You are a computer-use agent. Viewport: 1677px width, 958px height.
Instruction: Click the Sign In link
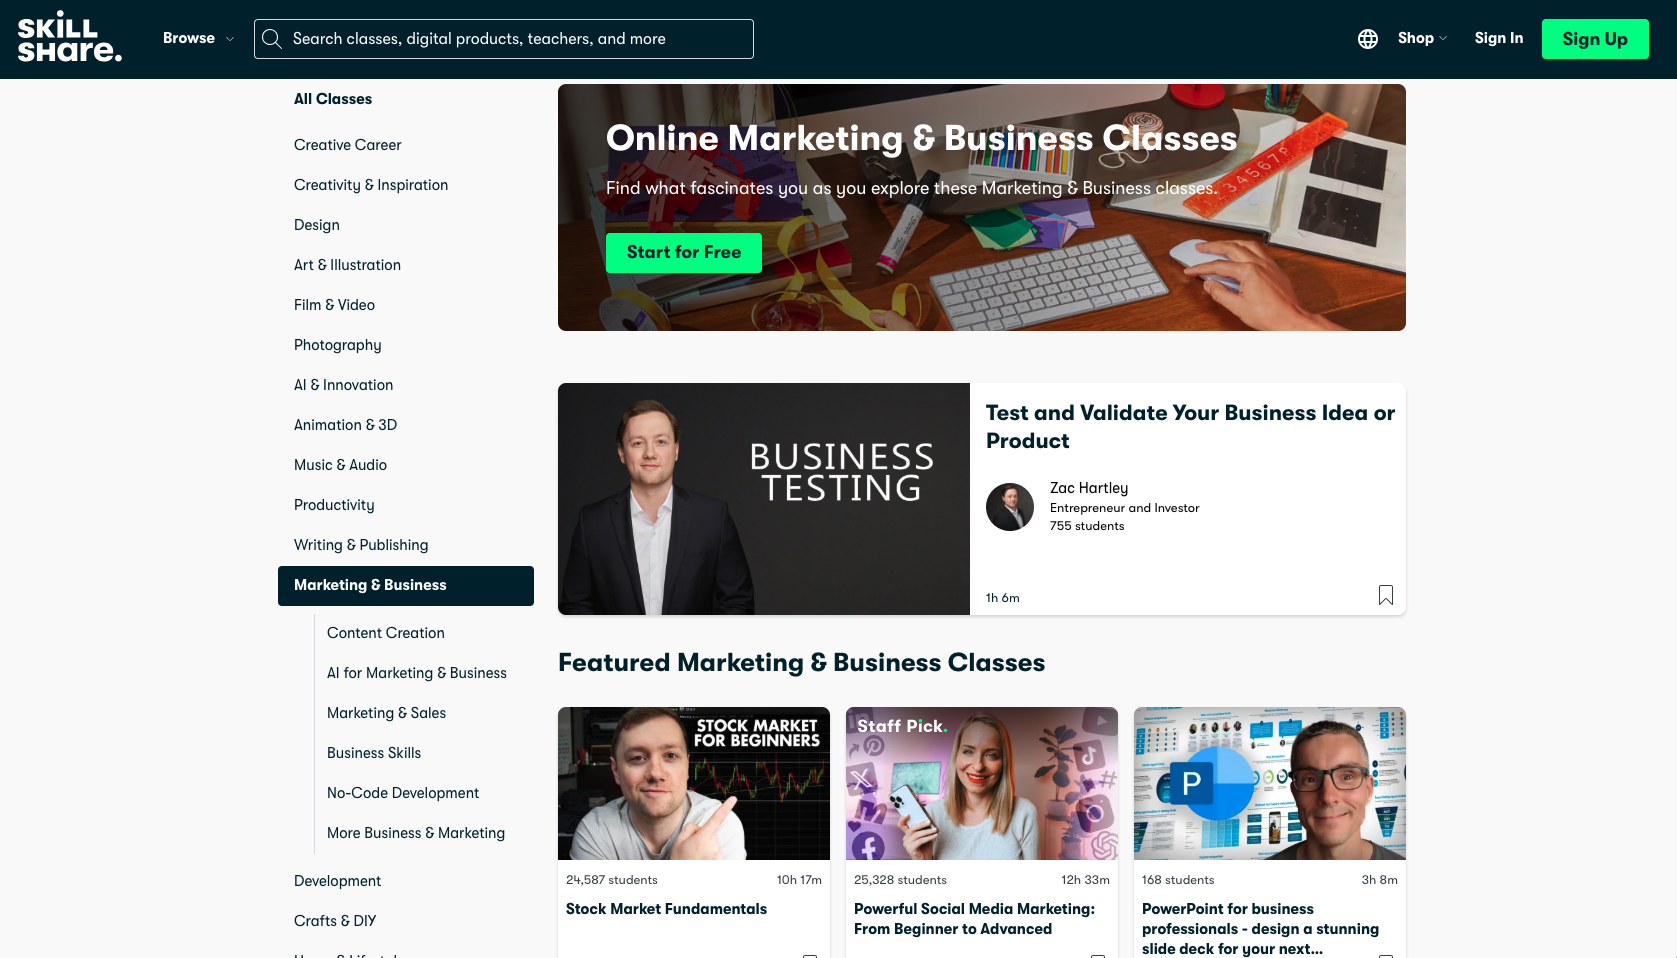(x=1498, y=38)
